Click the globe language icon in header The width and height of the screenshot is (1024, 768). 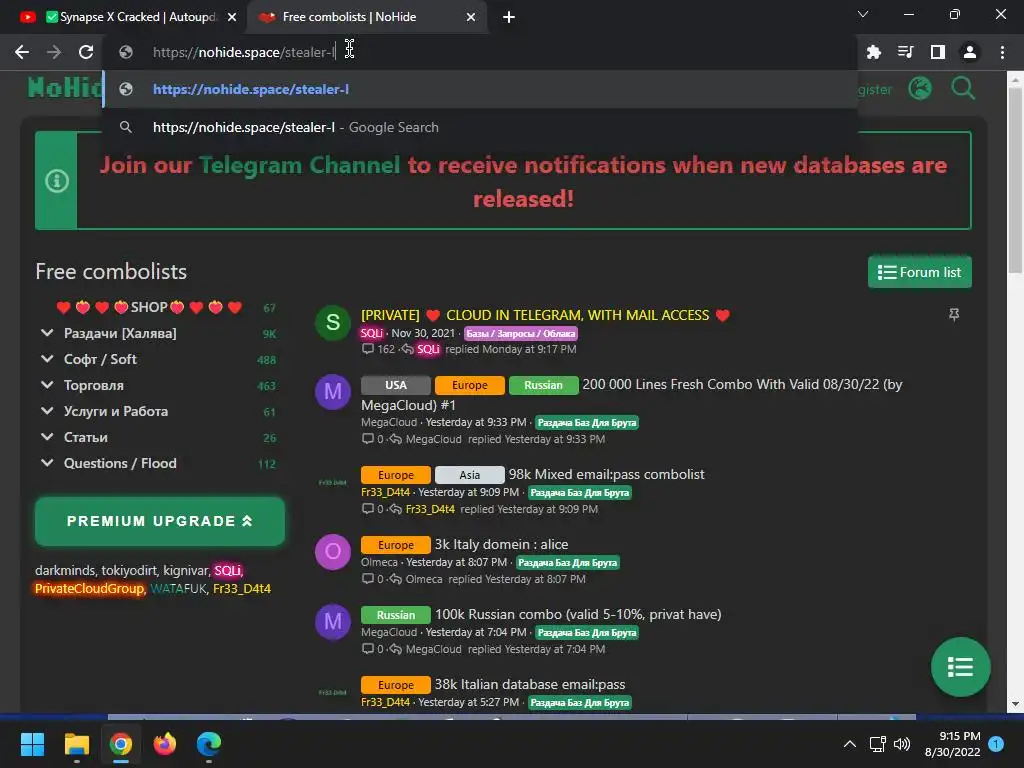920,88
